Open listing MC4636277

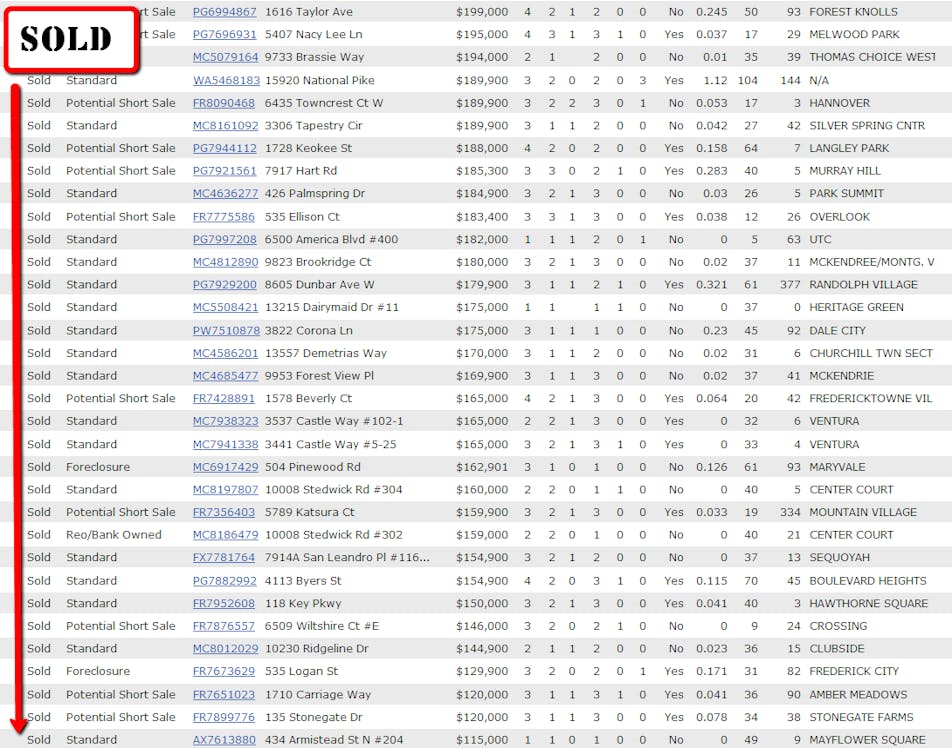pyautogui.click(x=225, y=194)
